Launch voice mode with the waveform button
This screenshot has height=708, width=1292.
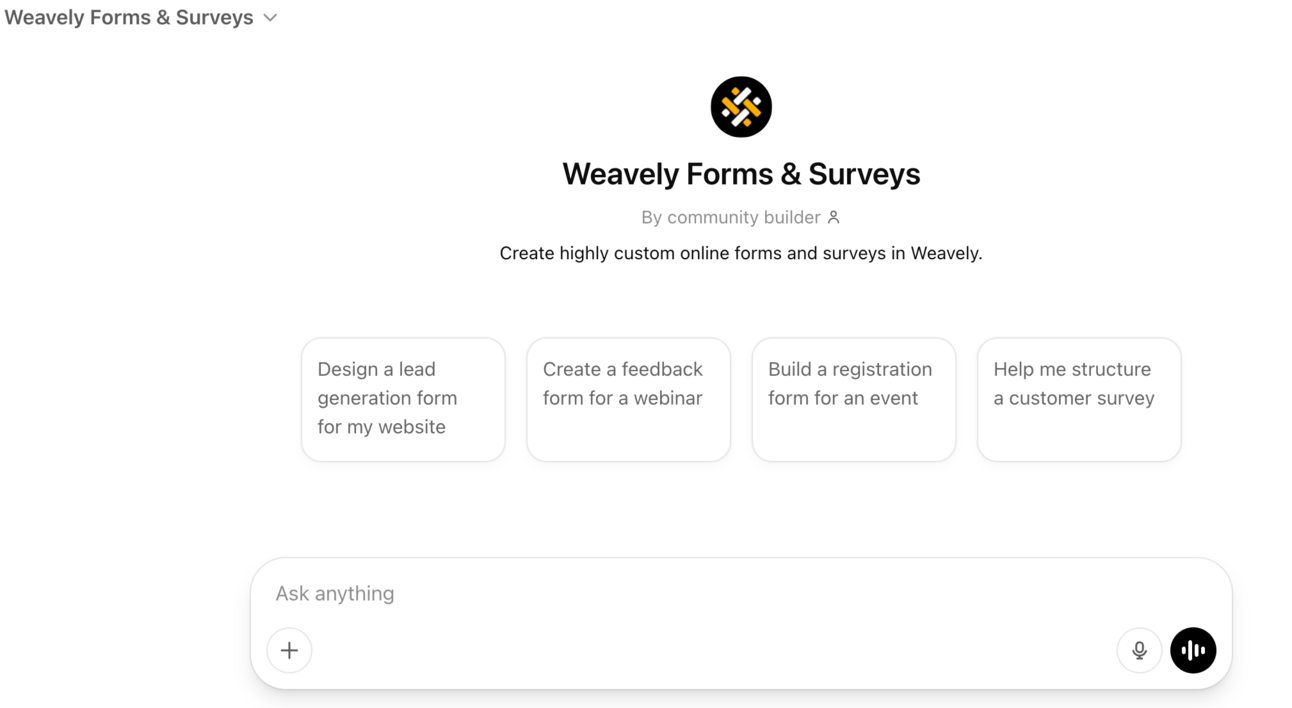coord(1193,650)
